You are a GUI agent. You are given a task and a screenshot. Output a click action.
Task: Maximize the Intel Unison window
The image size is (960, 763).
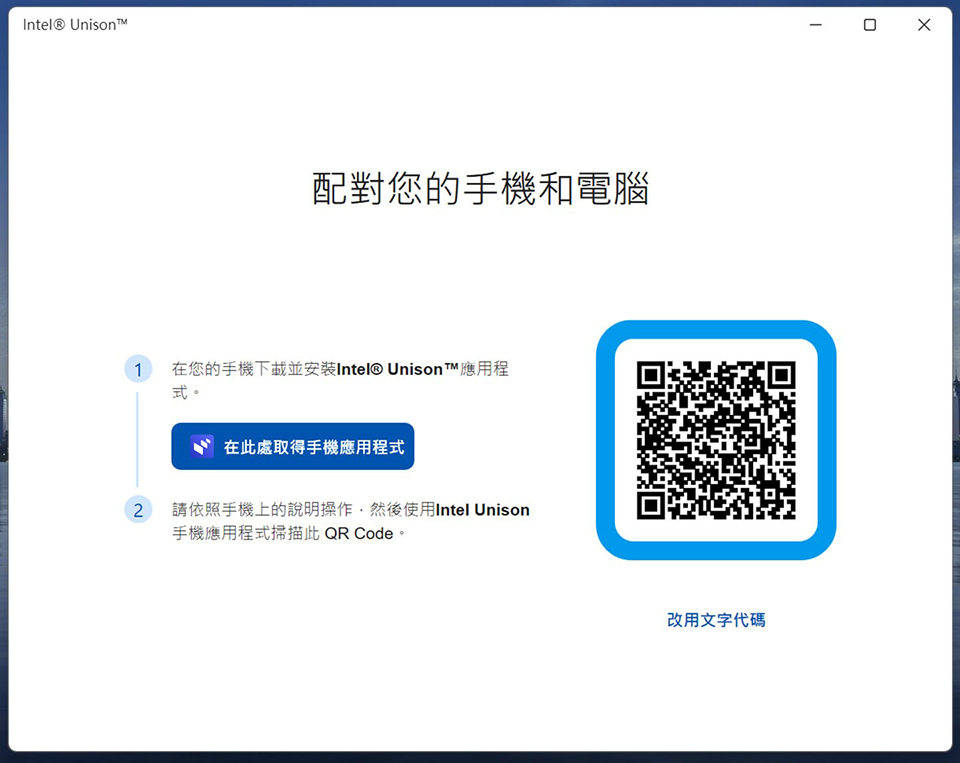(869, 24)
